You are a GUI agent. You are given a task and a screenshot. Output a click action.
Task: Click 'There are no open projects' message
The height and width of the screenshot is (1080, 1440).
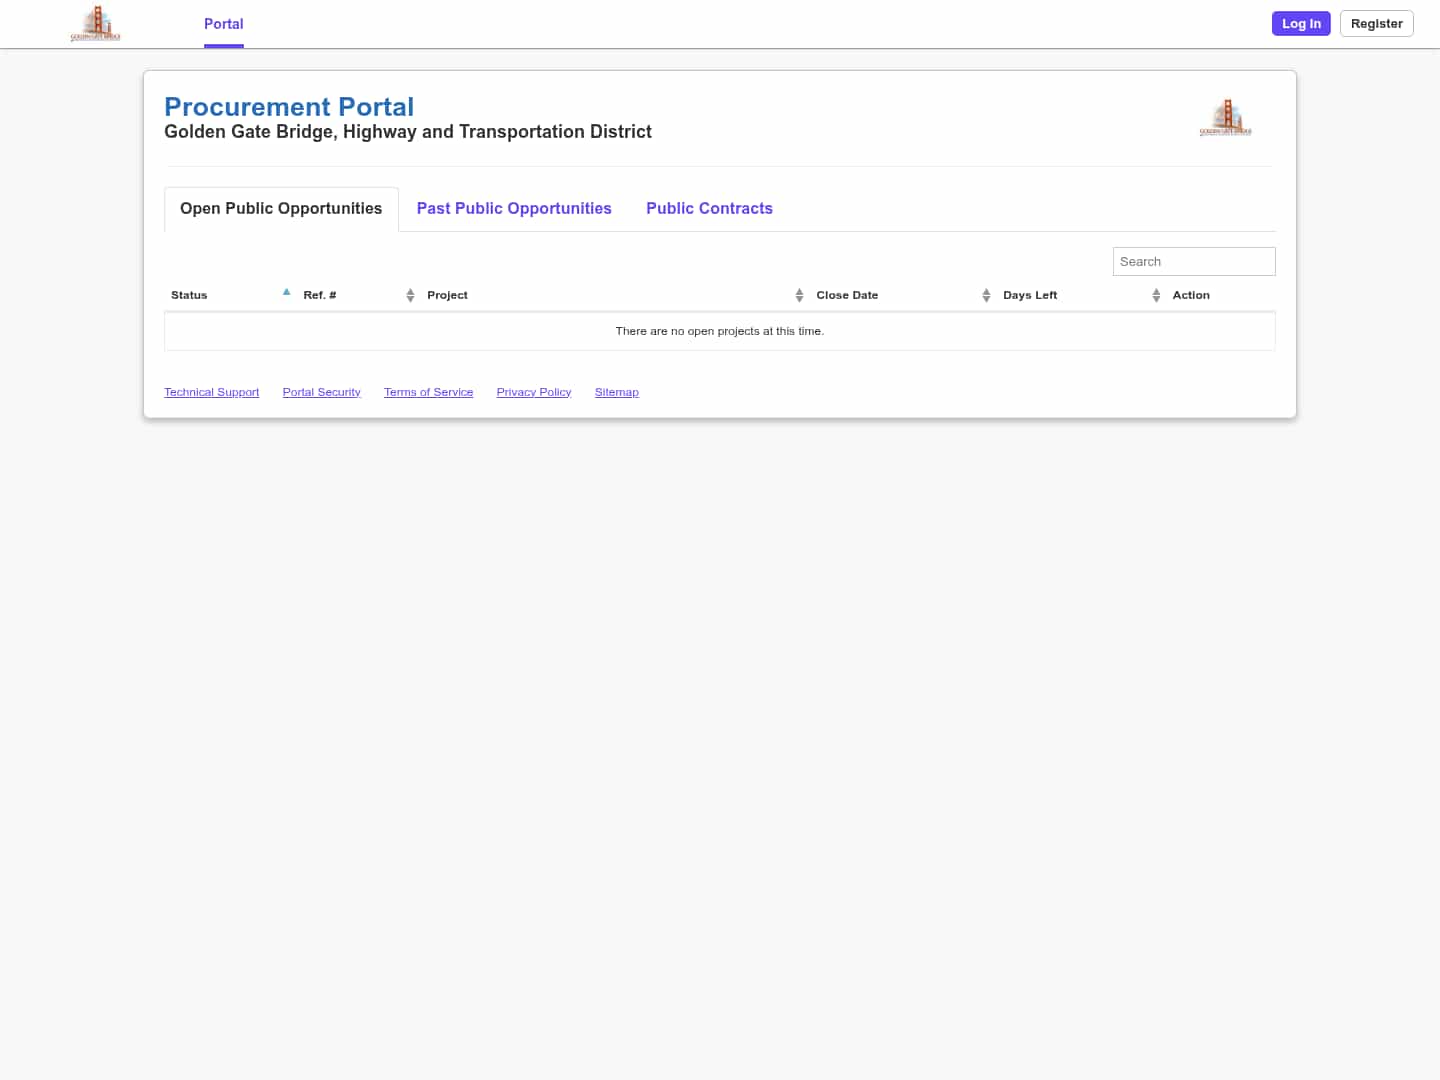coord(720,331)
